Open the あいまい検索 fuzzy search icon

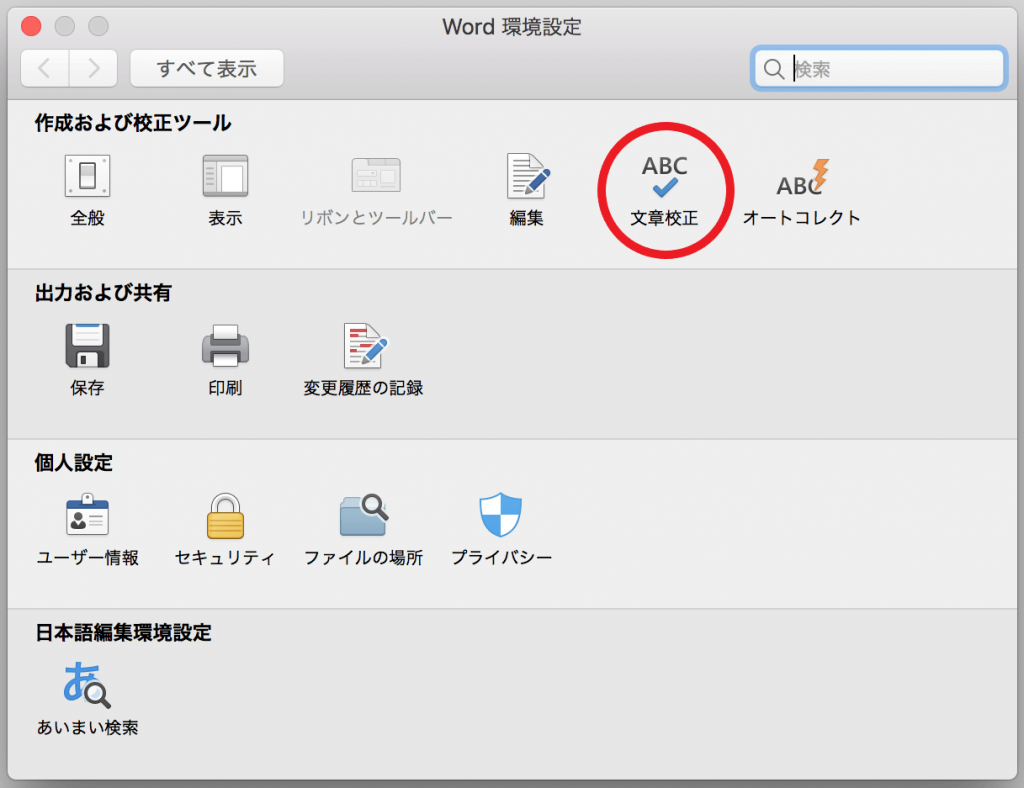(87, 685)
